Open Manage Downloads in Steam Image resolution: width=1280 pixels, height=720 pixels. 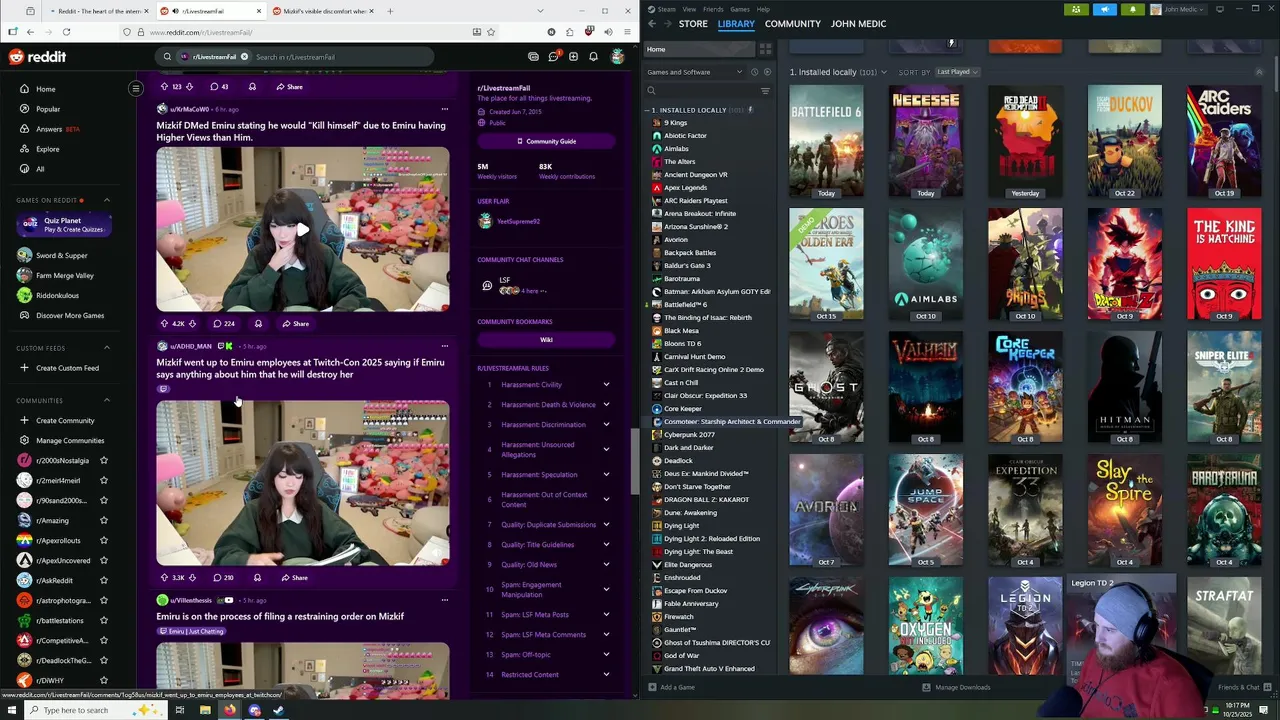(x=956, y=688)
